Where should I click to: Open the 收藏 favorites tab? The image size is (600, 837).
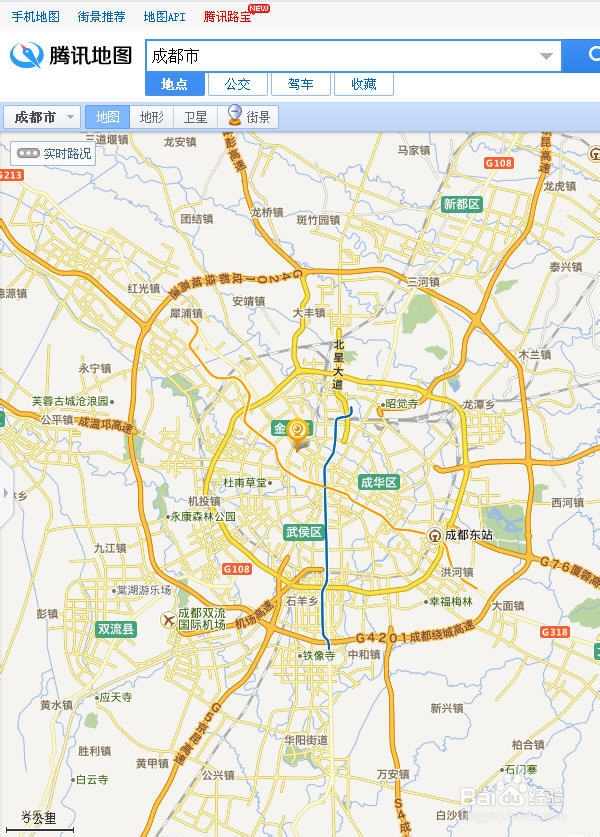[x=364, y=84]
